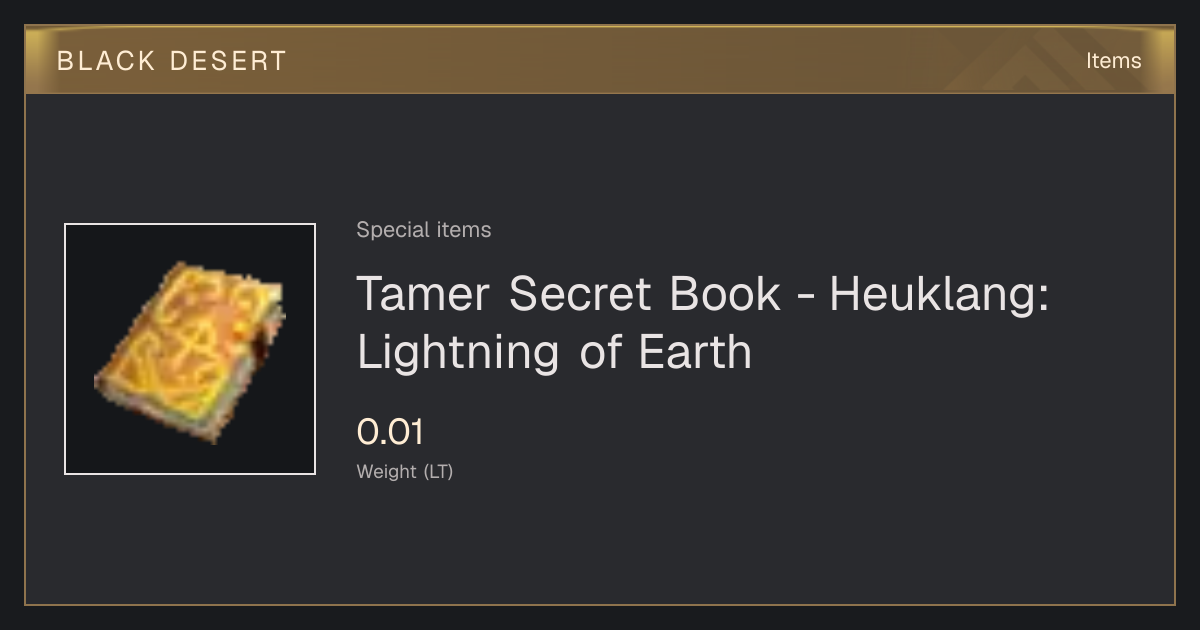
Task: Open the Items section link
Action: 1113,61
